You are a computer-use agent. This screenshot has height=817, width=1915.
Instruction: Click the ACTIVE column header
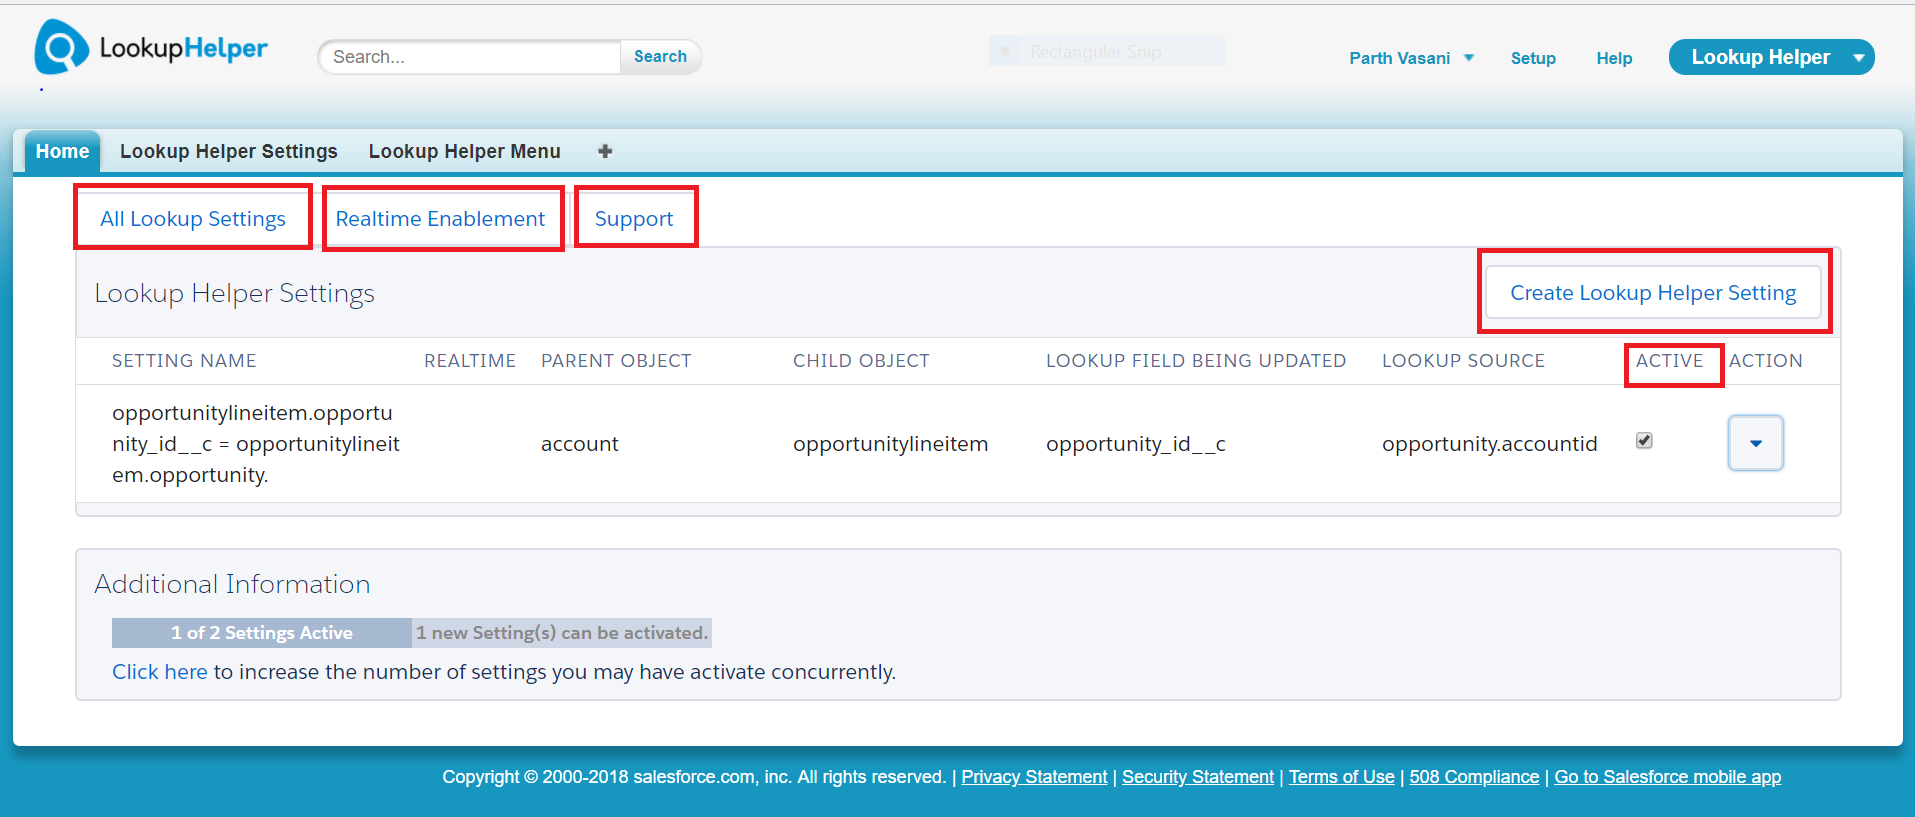[x=1669, y=361]
